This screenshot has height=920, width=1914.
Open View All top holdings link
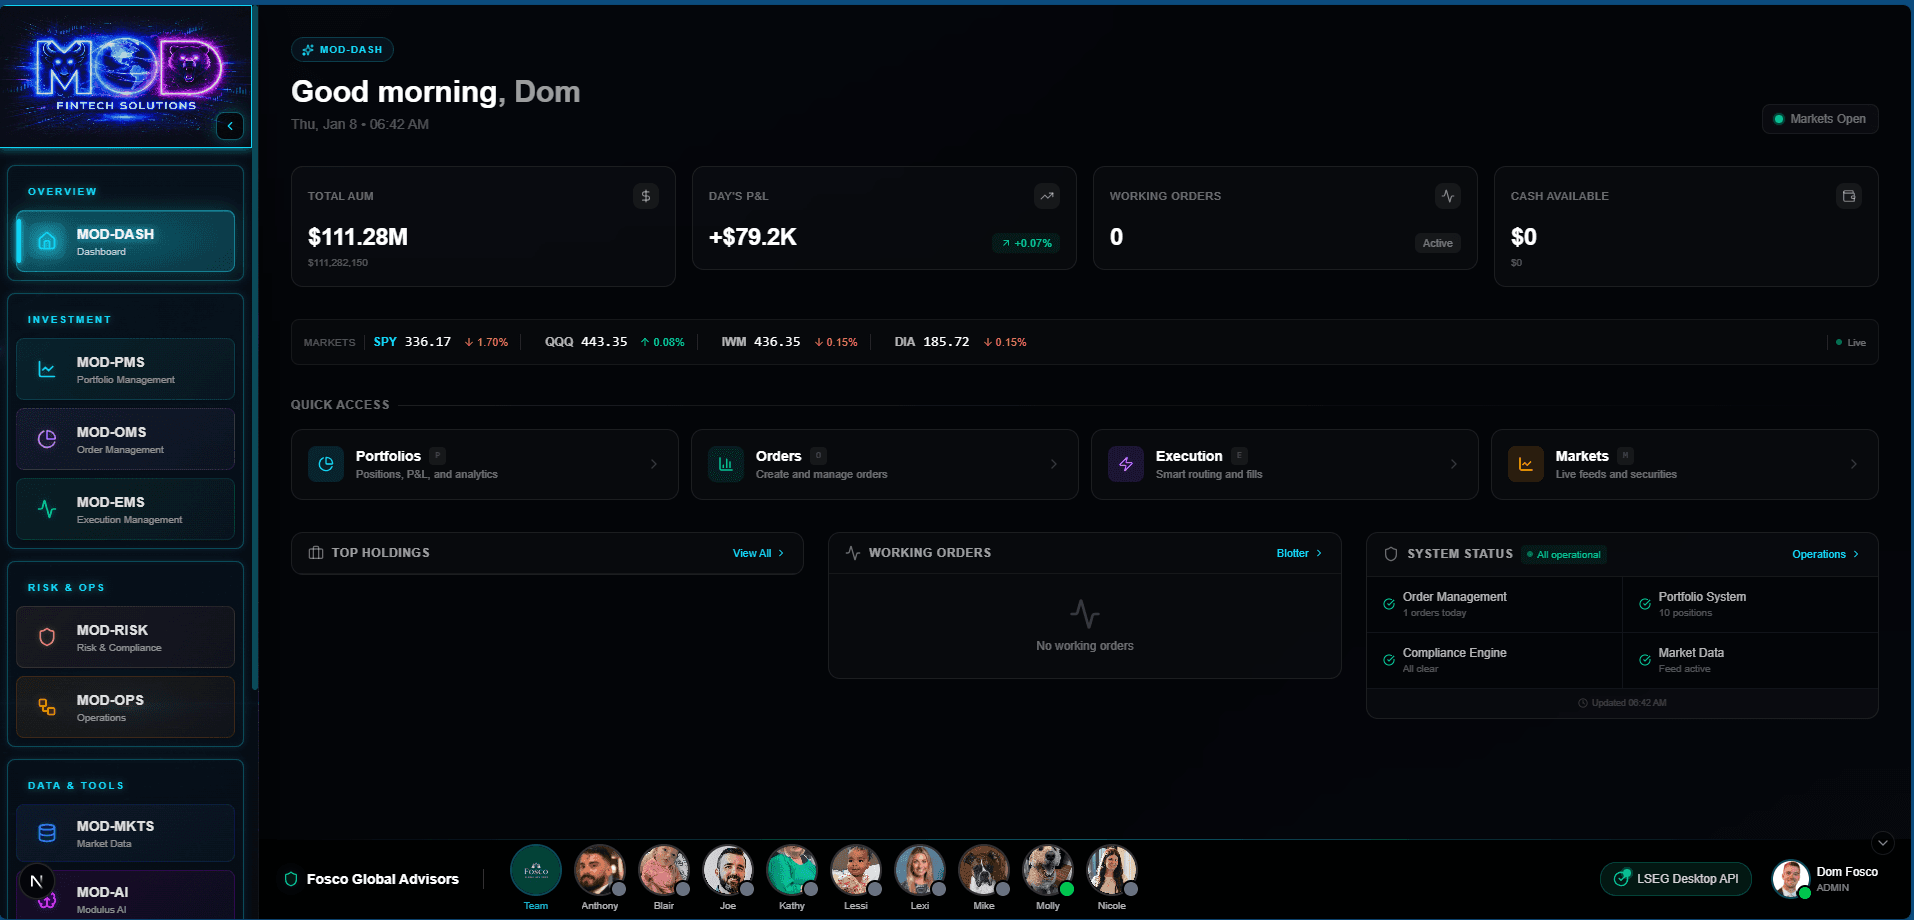(758, 553)
